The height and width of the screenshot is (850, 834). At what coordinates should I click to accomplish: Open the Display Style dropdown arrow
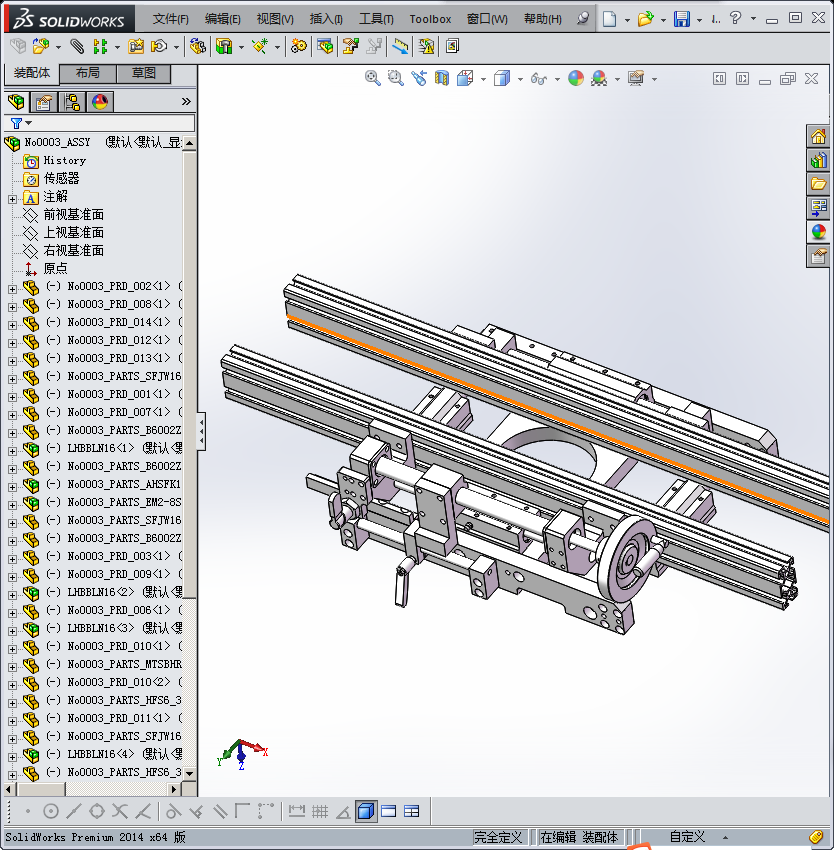pos(519,78)
